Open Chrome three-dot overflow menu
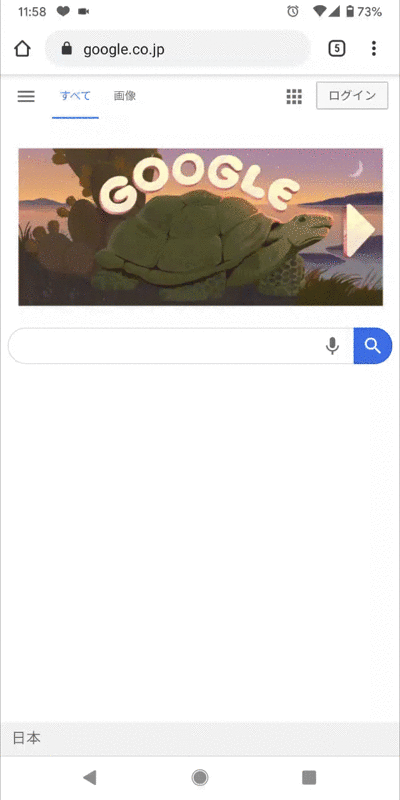This screenshot has width=400, height=800. click(374, 49)
